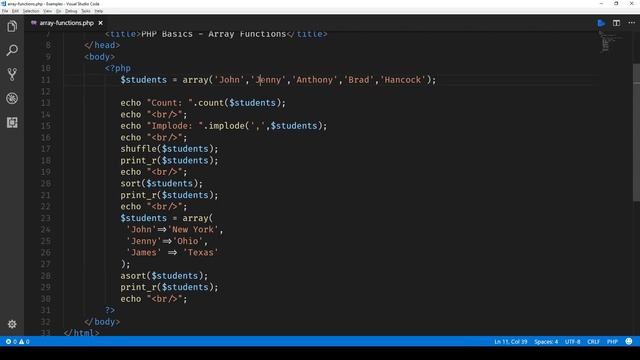640x360 pixels.
Task: Click the </head> tag on line 8
Action: click(102, 45)
